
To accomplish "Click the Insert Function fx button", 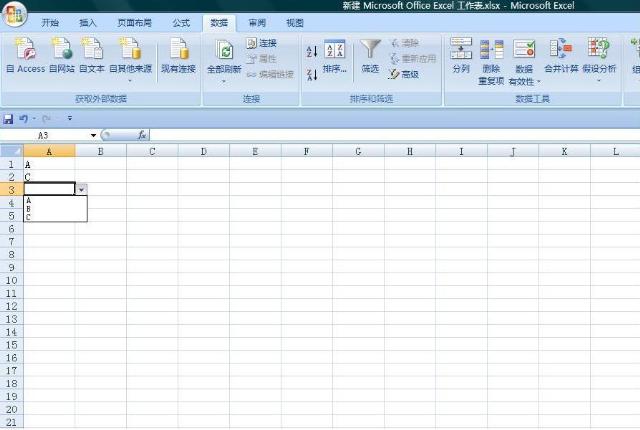I will (x=142, y=135).
